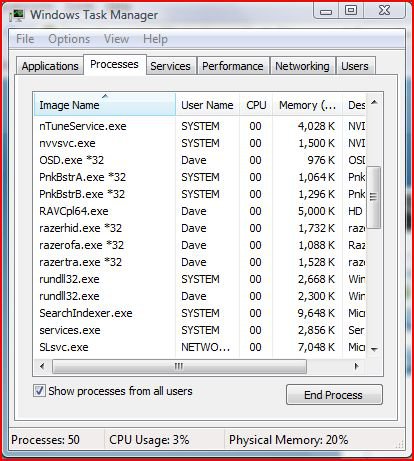
Task: Close the Task Manager window
Action: coord(384,11)
